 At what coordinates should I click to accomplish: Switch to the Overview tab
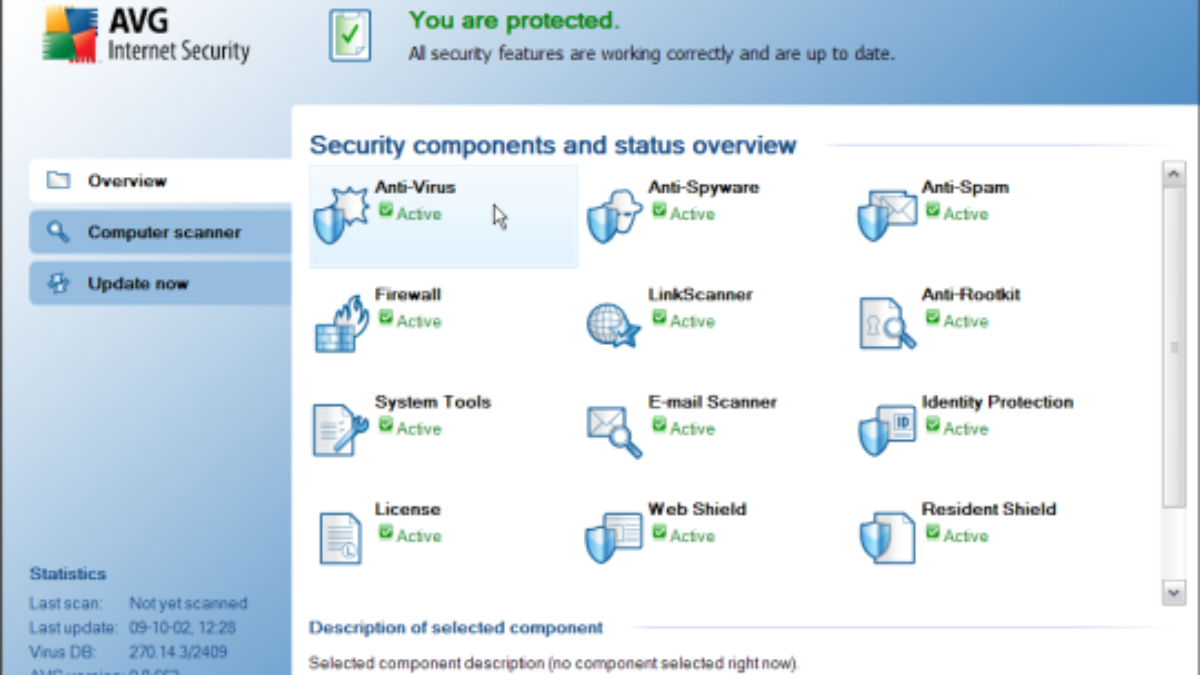tap(160, 181)
